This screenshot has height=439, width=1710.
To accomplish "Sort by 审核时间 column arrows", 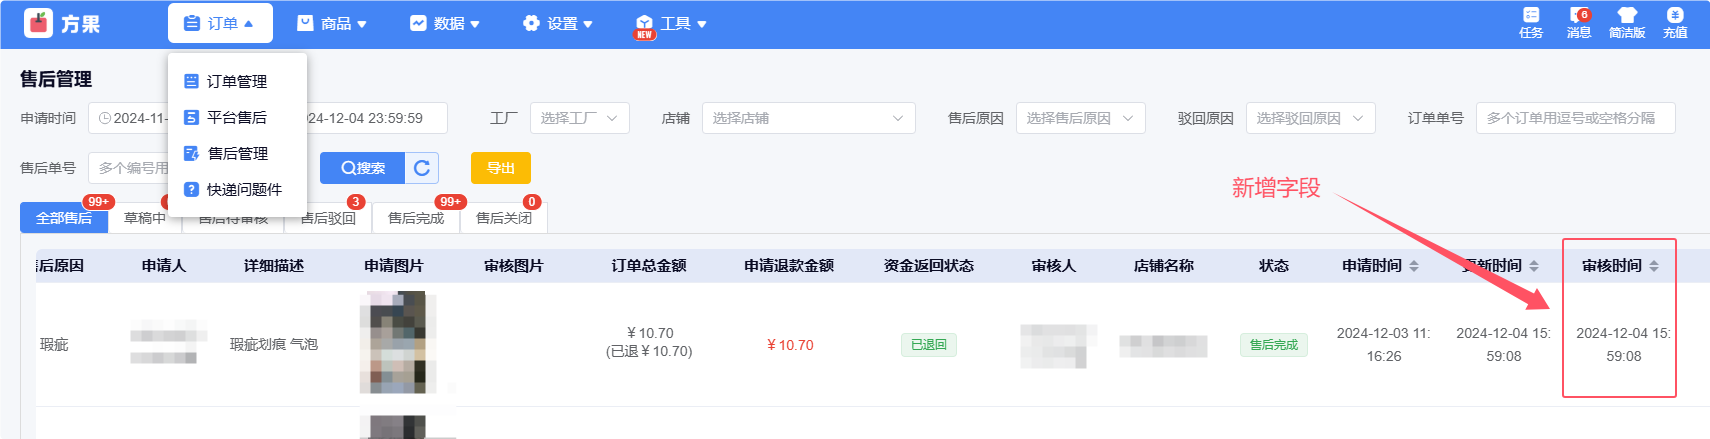I will 1654,266.
